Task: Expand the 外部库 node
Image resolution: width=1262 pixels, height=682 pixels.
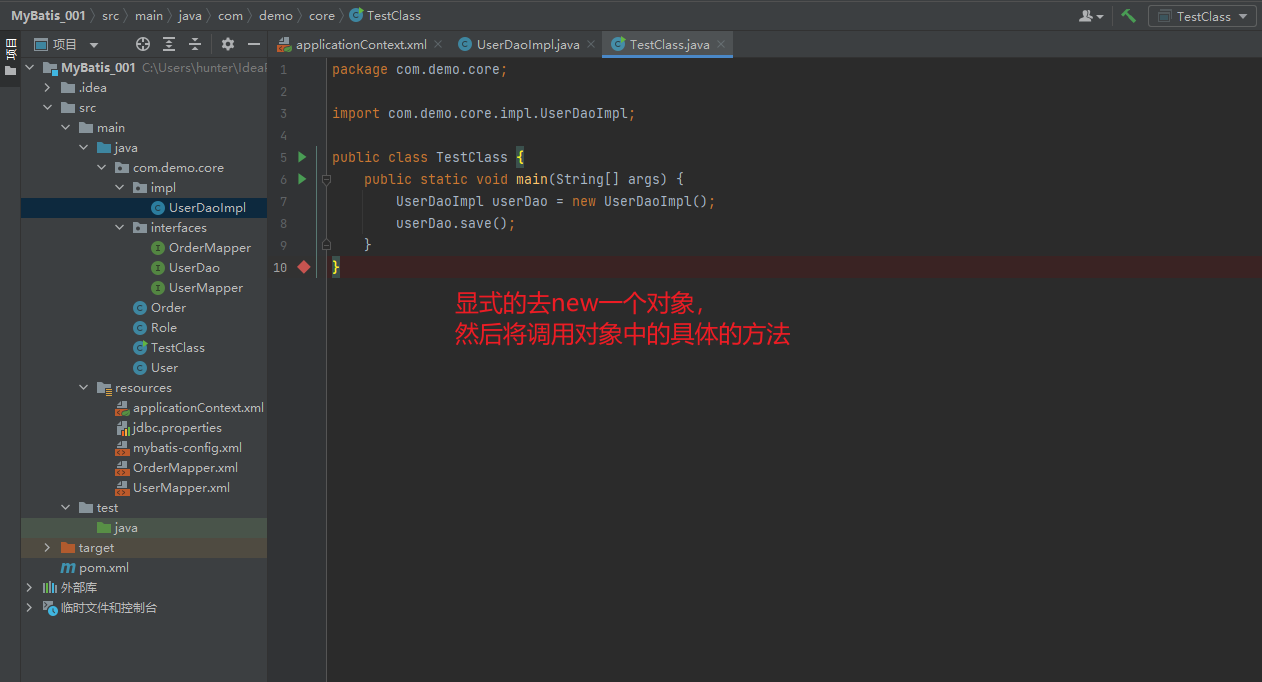Action: [x=30, y=588]
